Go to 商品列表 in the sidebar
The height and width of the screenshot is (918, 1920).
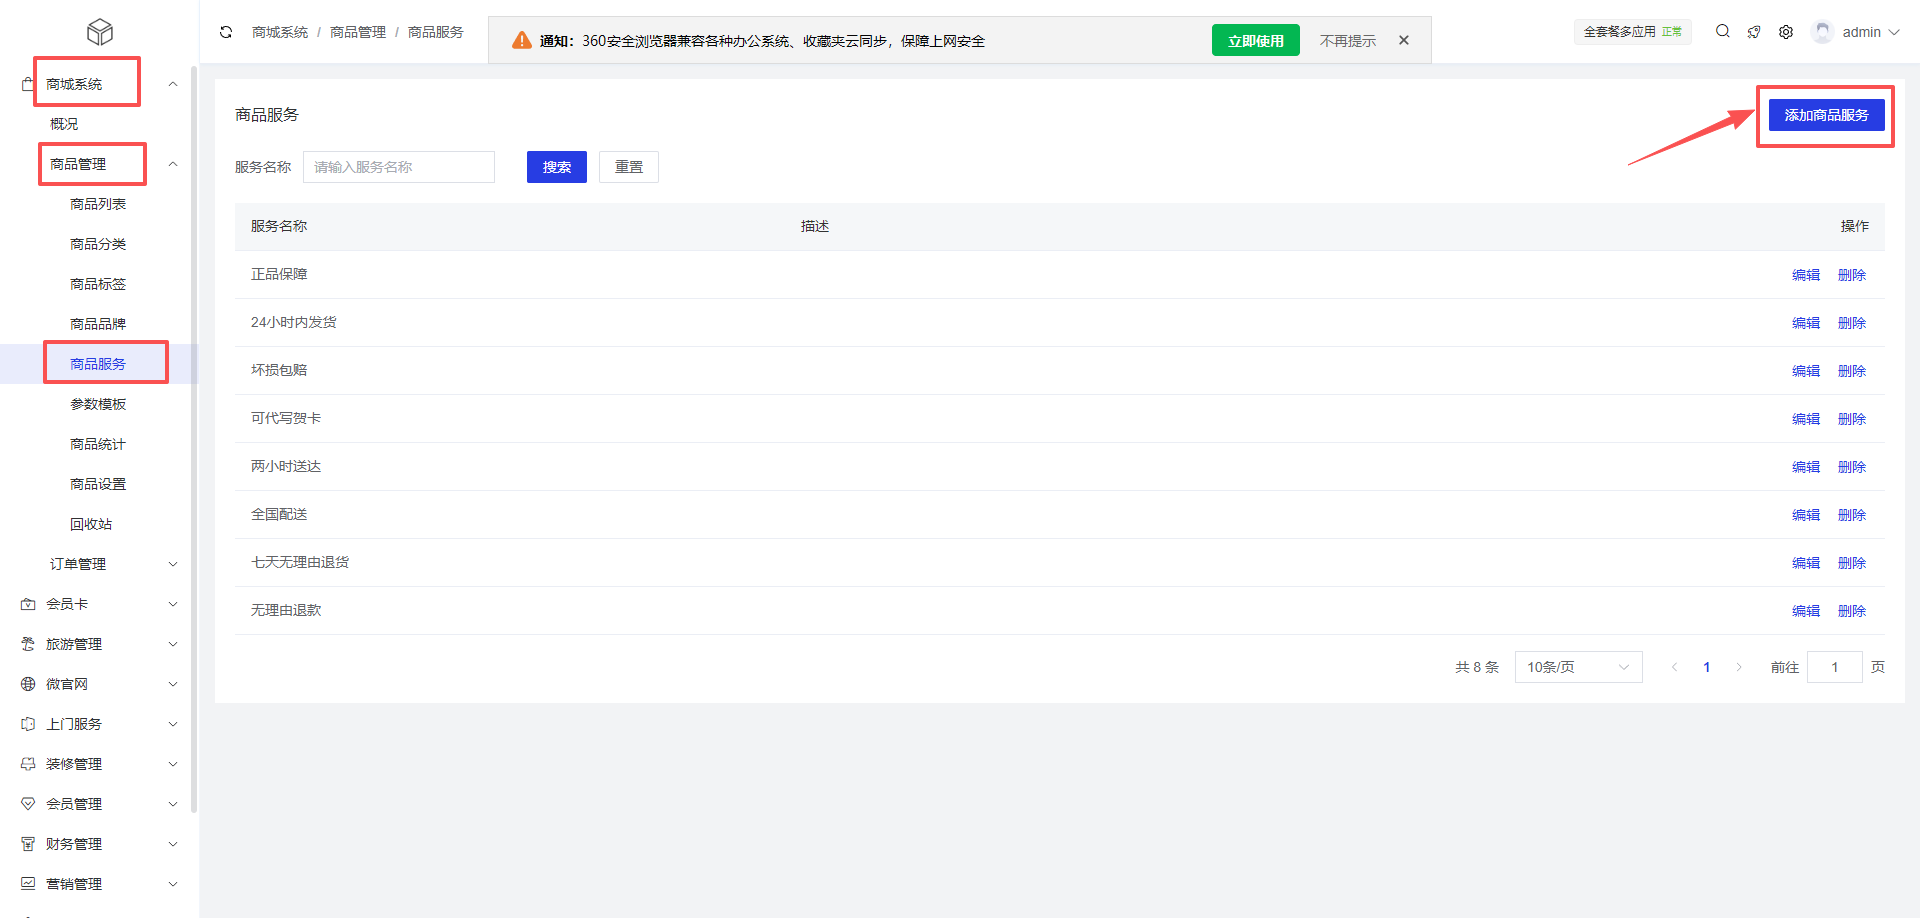(98, 204)
